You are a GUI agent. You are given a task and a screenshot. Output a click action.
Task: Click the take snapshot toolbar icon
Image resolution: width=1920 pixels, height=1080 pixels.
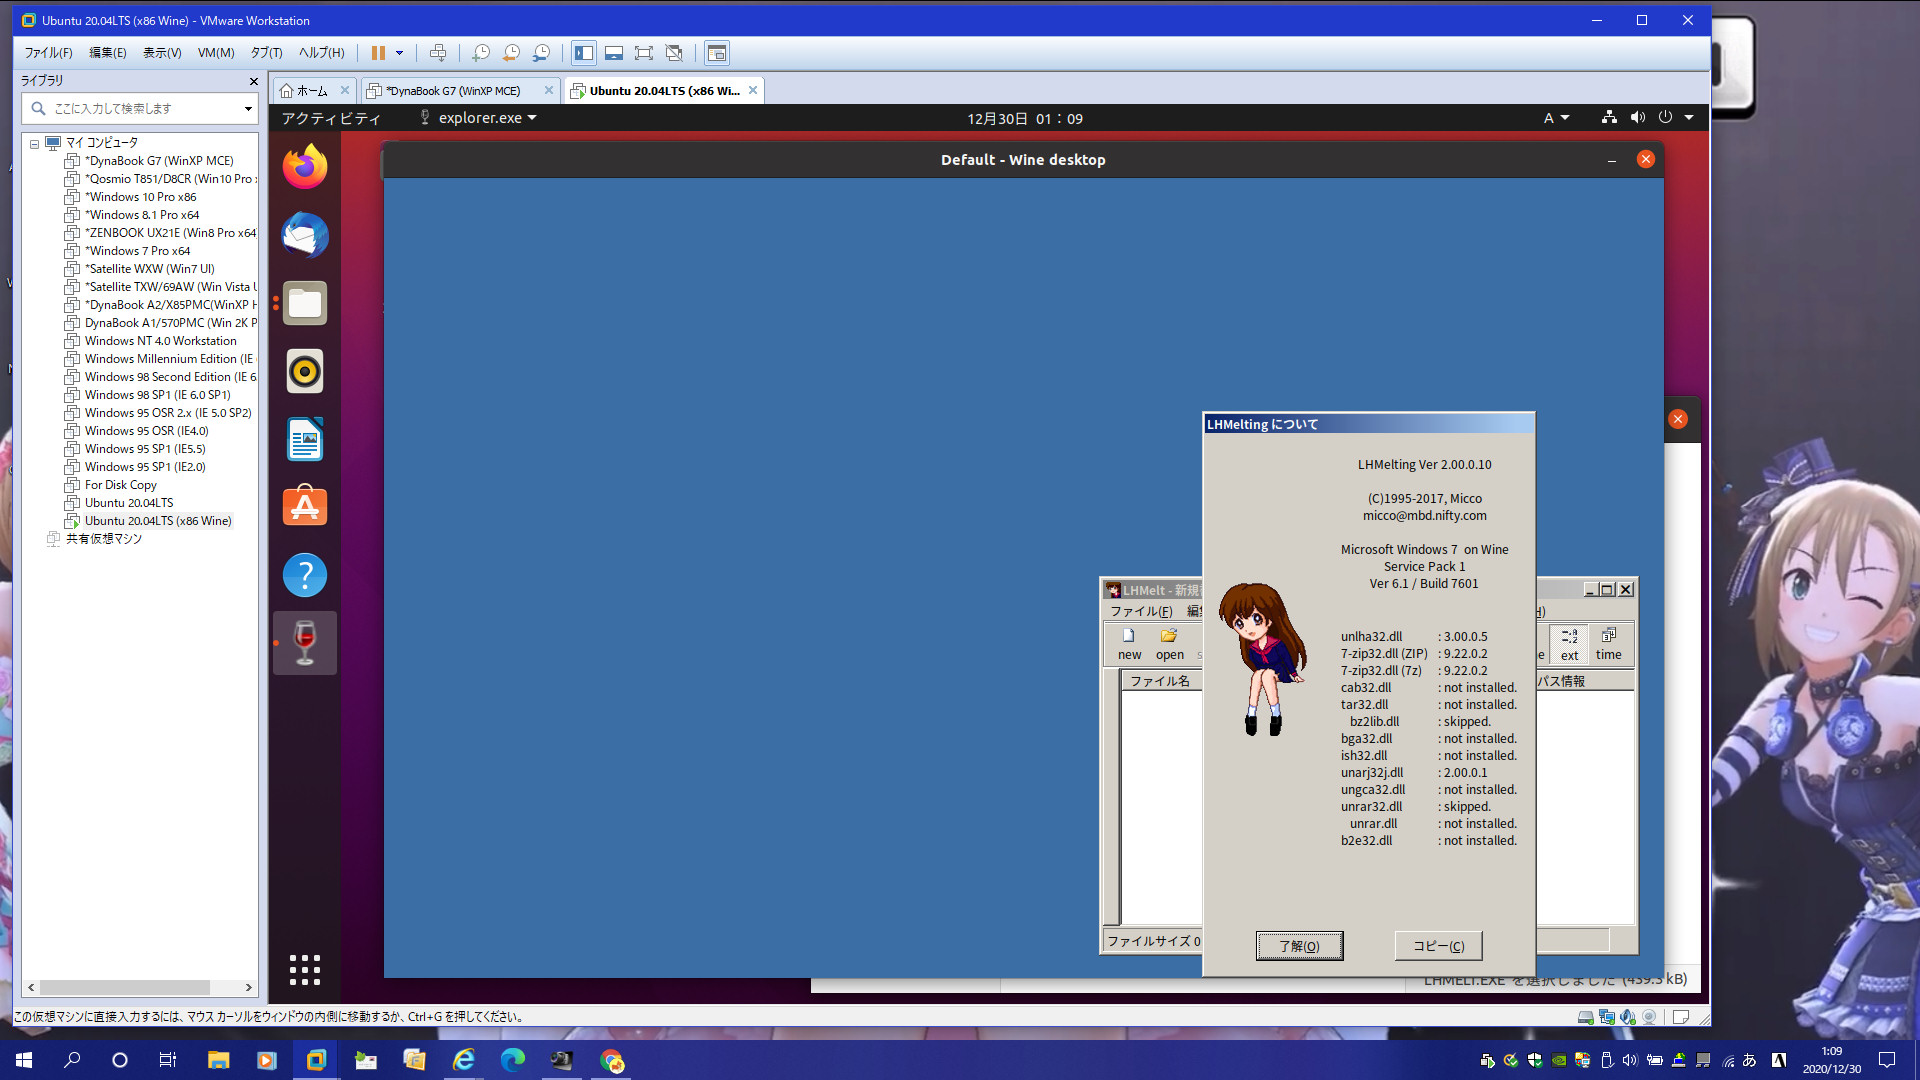coord(481,53)
